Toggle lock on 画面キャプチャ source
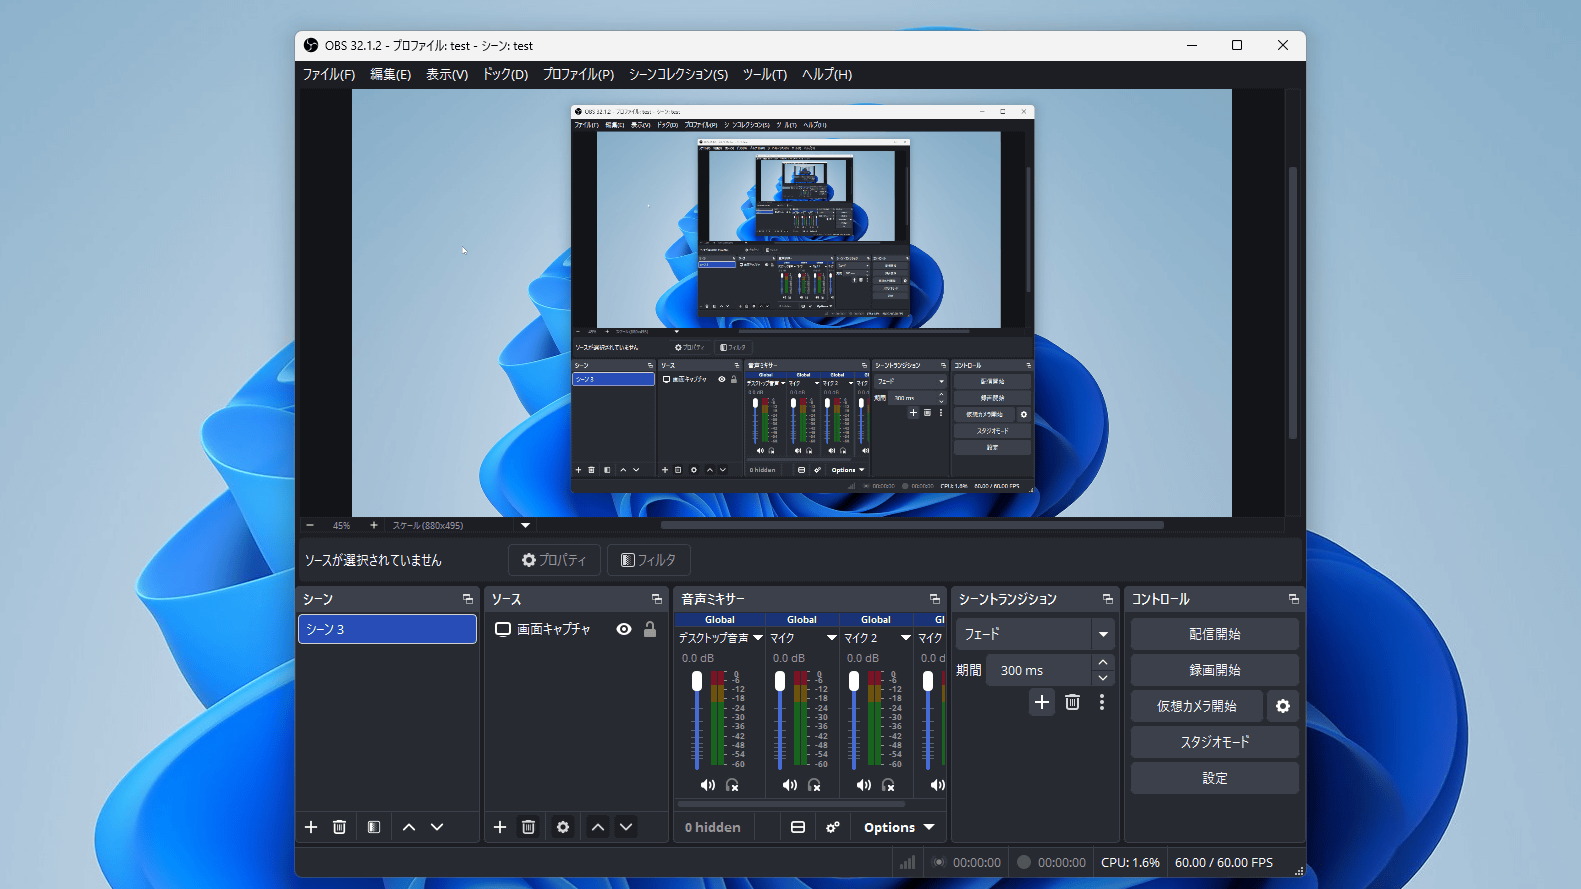 coord(650,629)
